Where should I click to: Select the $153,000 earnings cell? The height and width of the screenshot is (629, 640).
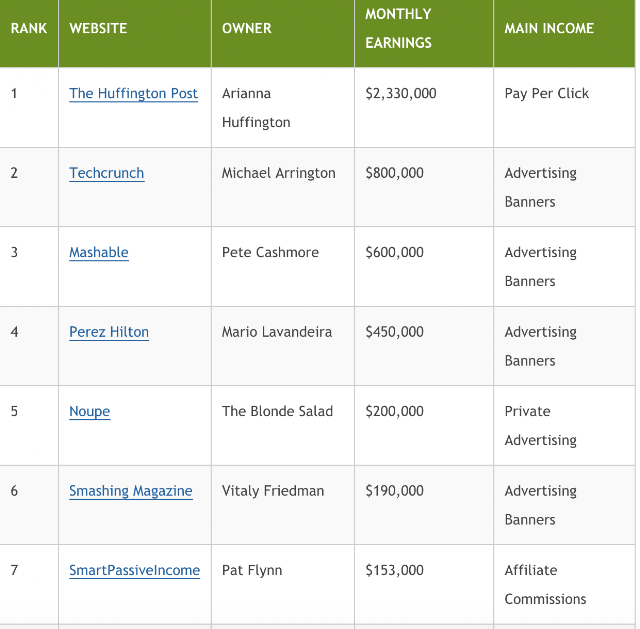click(x=424, y=585)
